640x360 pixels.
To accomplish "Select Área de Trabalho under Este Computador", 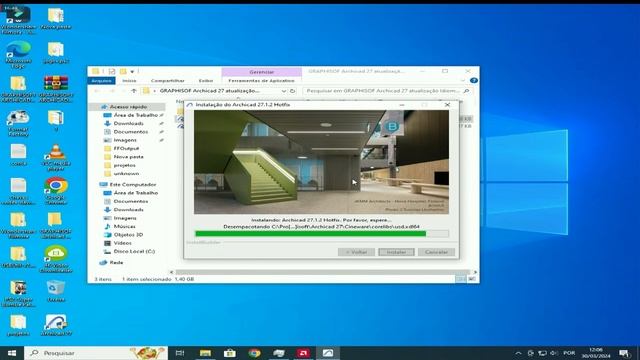I will [x=136, y=193].
